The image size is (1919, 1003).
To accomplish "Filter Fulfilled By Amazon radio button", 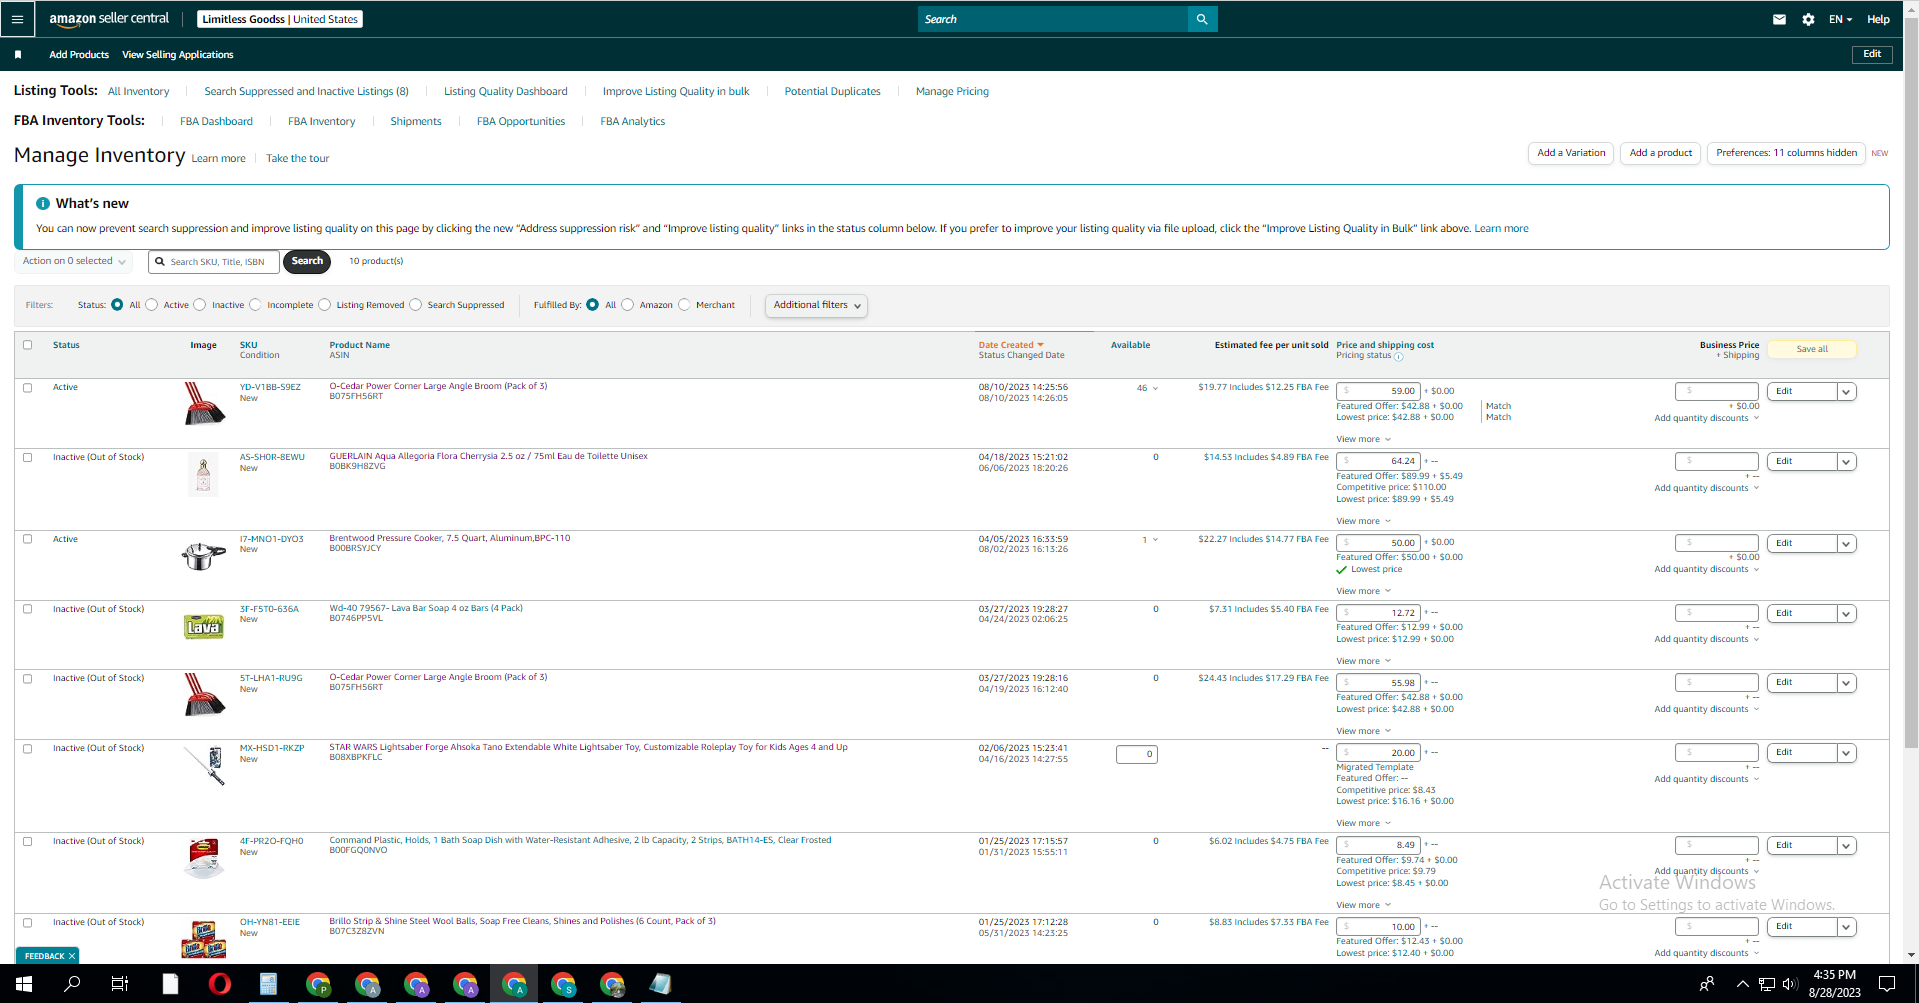I will [628, 305].
